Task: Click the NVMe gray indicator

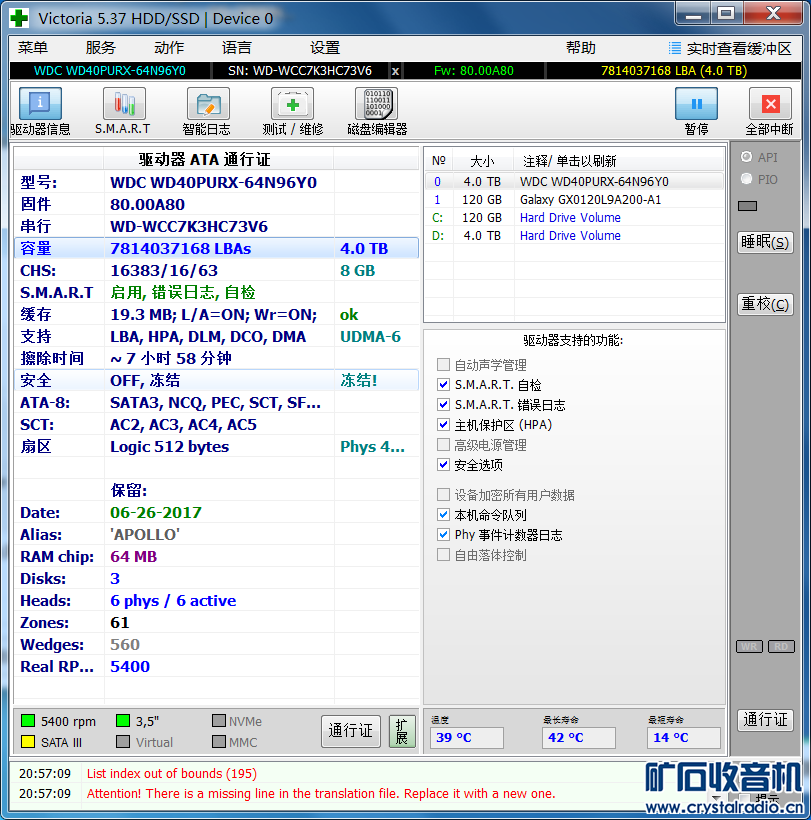Action: pyautogui.click(x=219, y=721)
